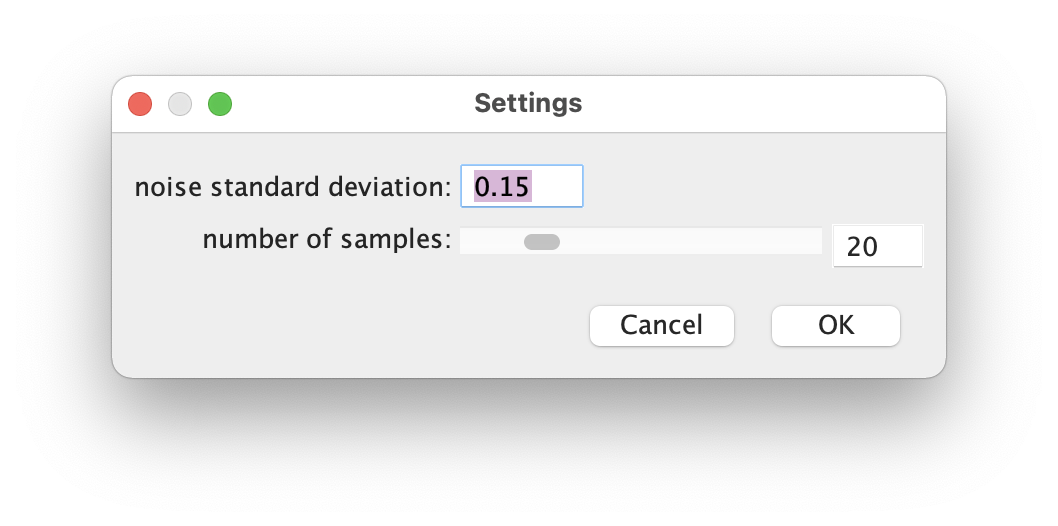Click the far left end of samples slider
Viewport: 1058px width, 526px height.
464,241
